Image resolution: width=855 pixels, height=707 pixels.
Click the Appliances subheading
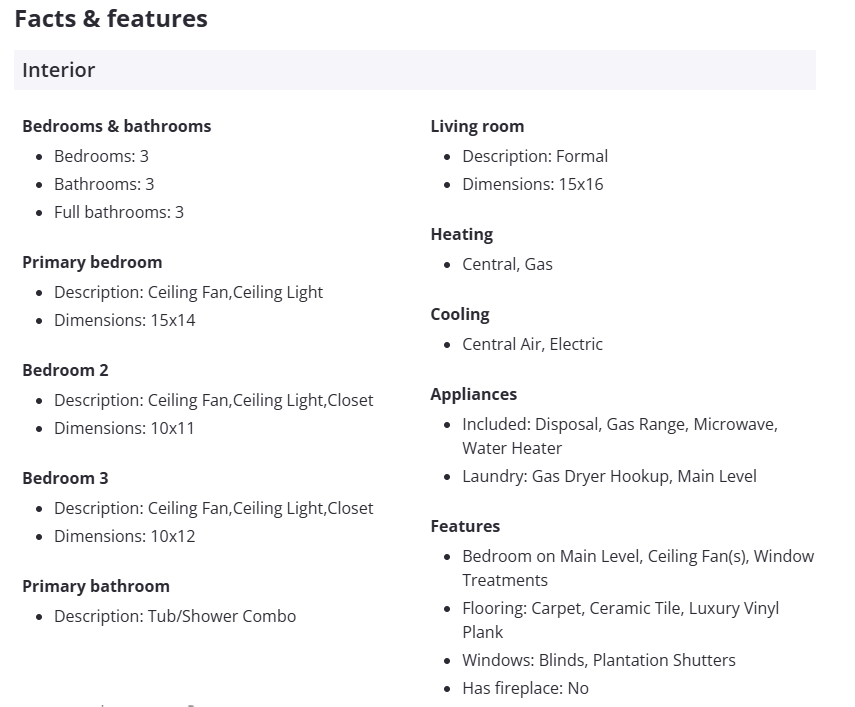coord(474,394)
